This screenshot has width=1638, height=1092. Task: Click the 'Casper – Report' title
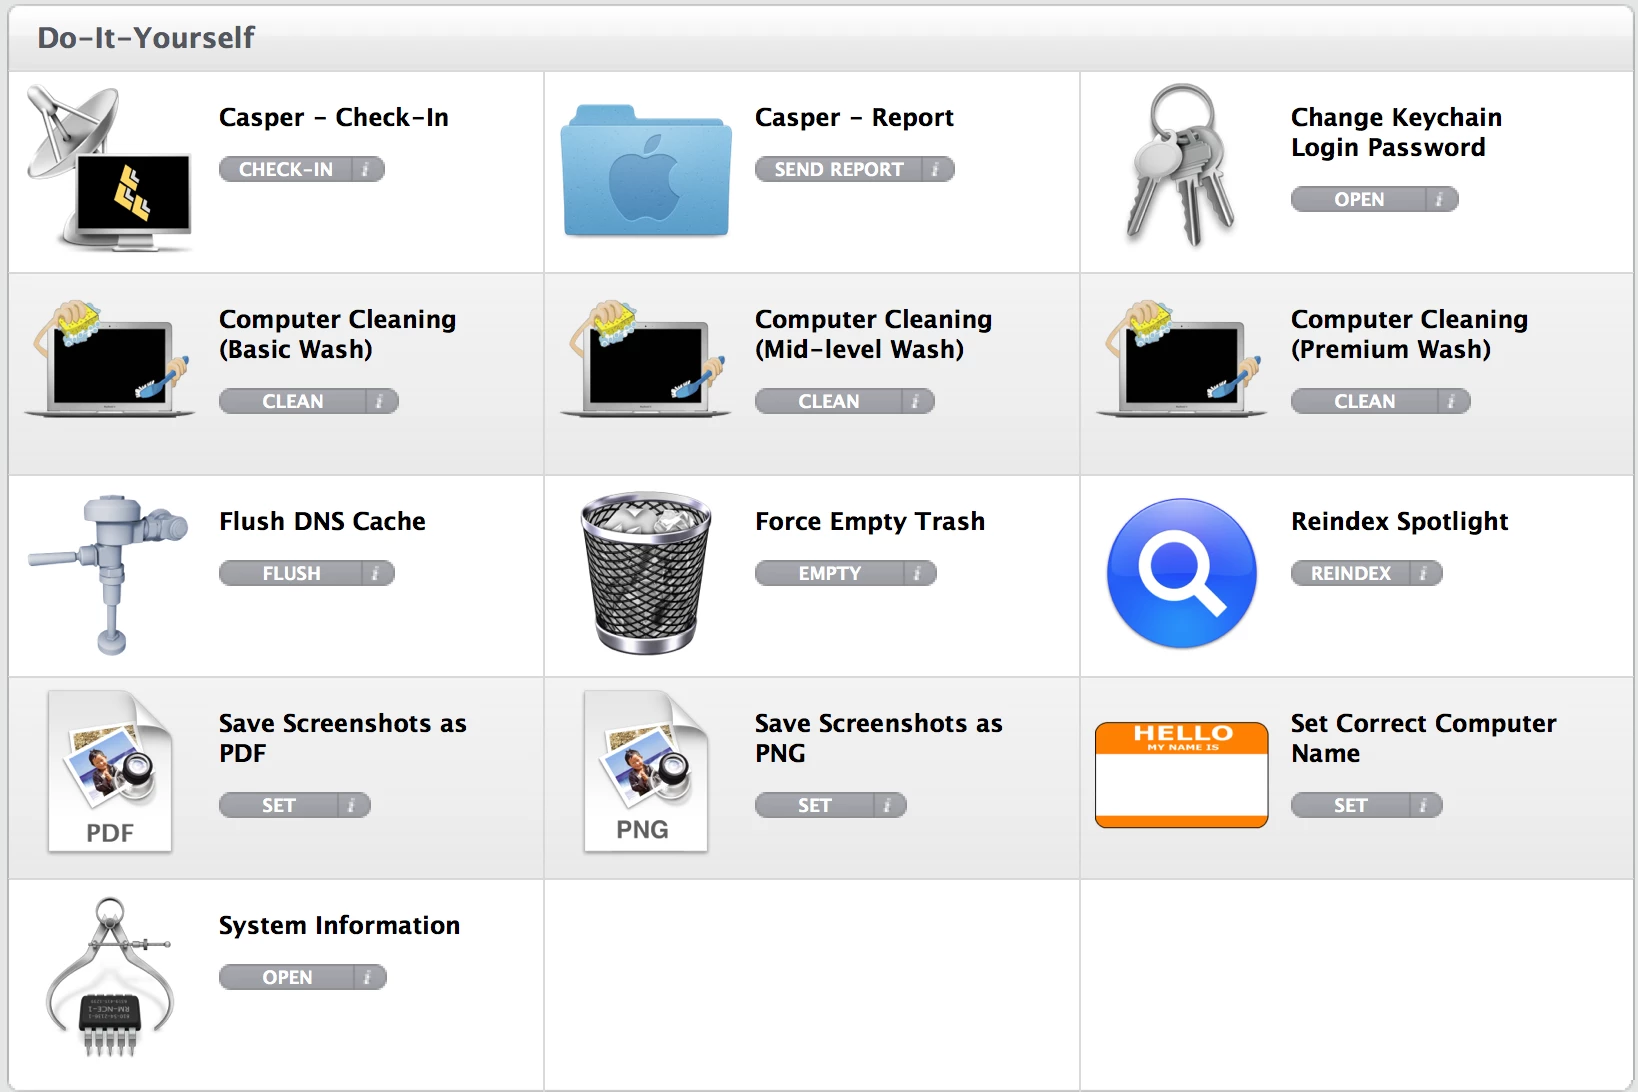[854, 118]
